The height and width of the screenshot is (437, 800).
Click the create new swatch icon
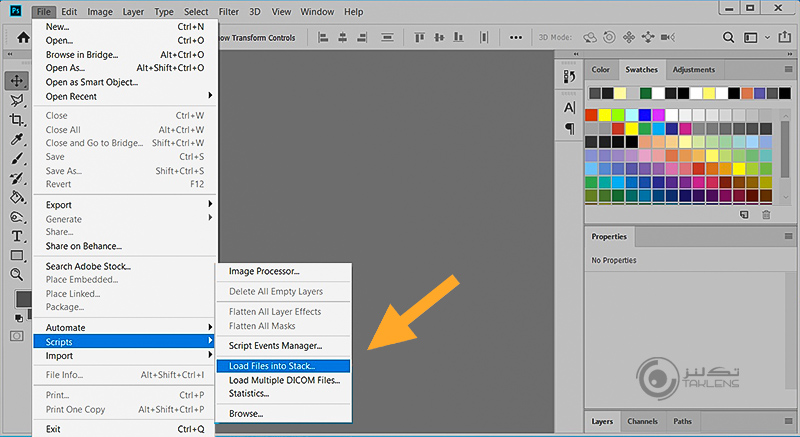click(x=744, y=214)
